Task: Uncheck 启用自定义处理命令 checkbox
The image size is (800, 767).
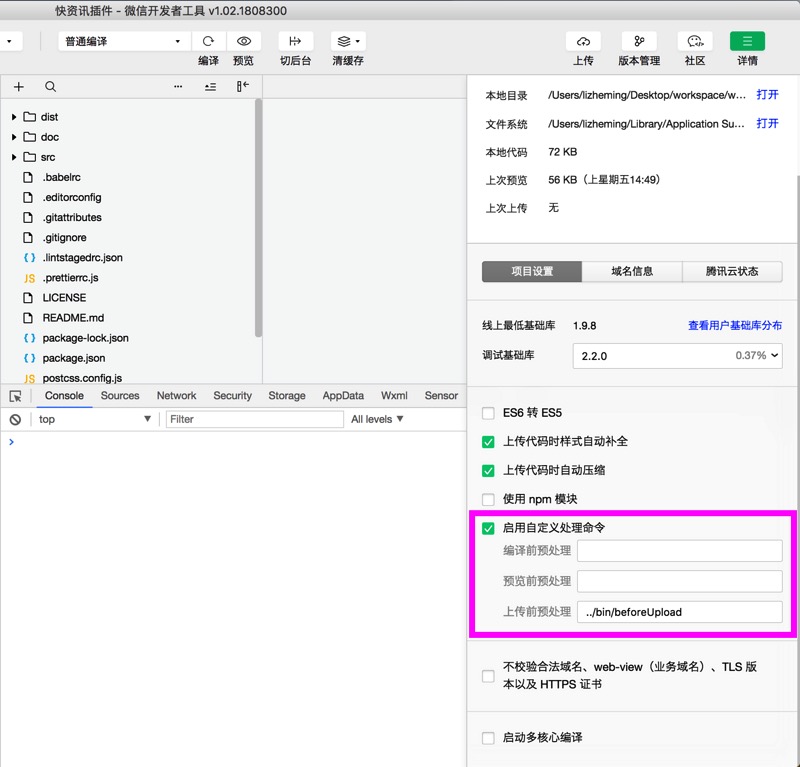Action: pyautogui.click(x=488, y=528)
